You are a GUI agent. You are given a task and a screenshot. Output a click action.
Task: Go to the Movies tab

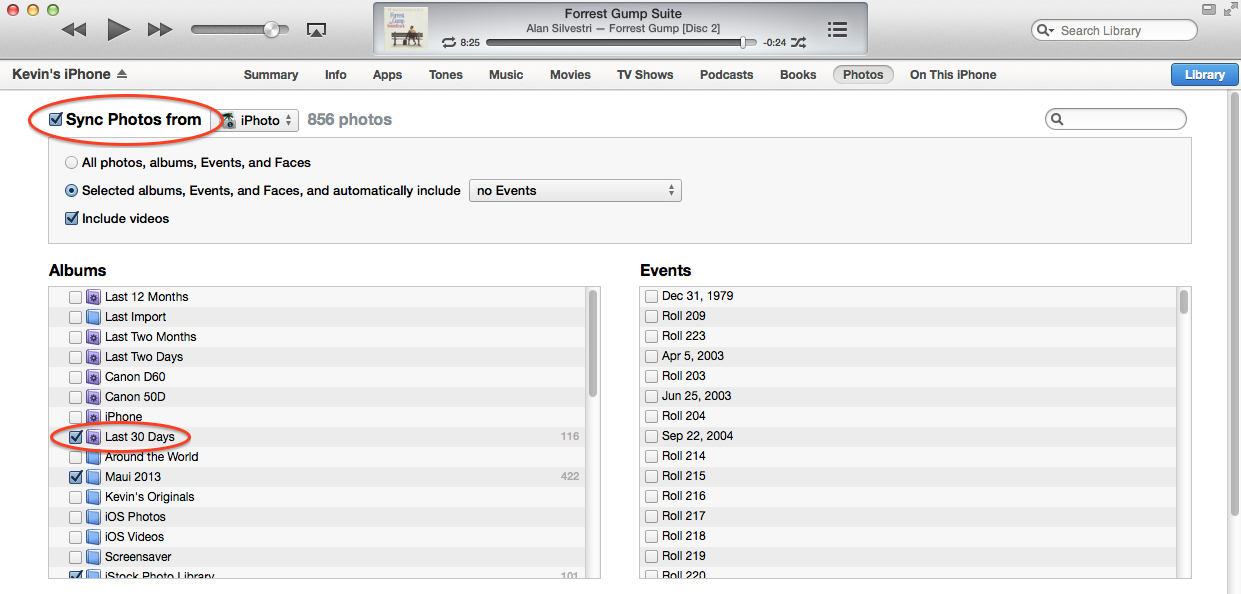(x=570, y=75)
